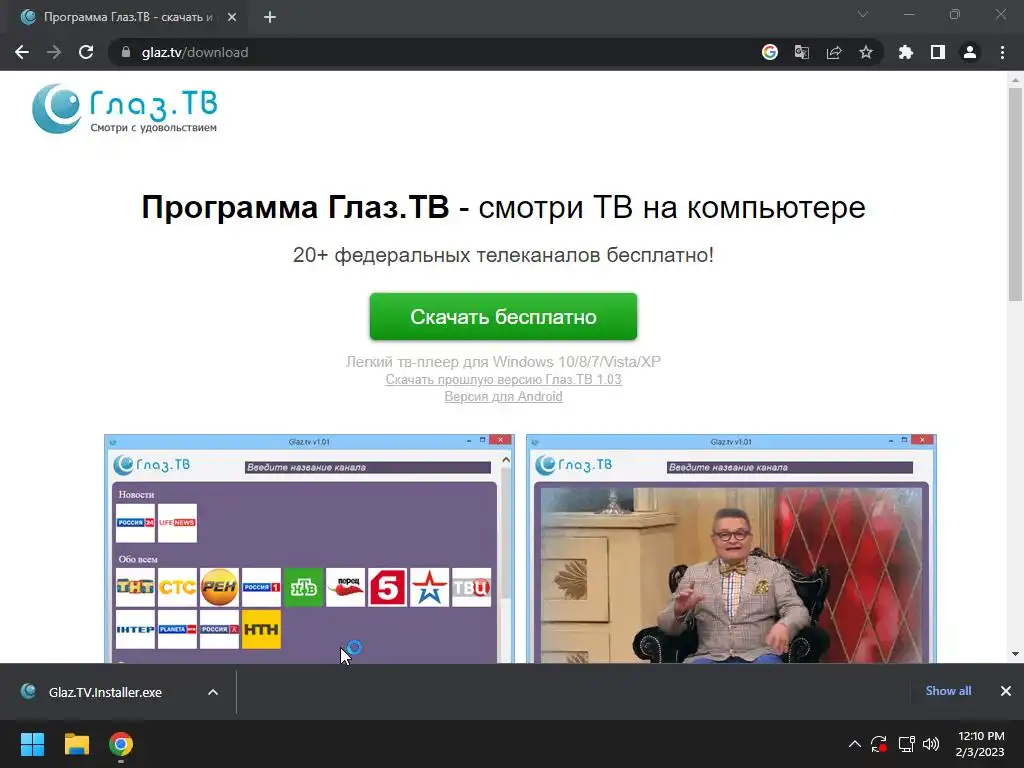Open the volume control in tray
This screenshot has width=1024, height=768.
tap(931, 744)
